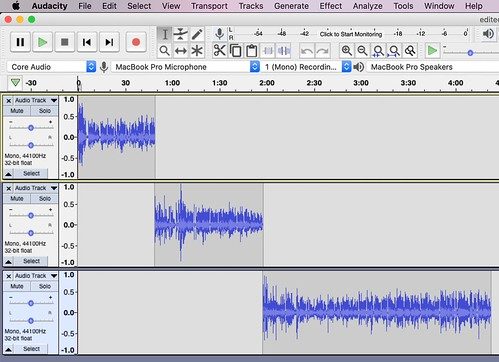Activate the Time Shift tool
The height and width of the screenshot is (362, 499).
(180, 51)
